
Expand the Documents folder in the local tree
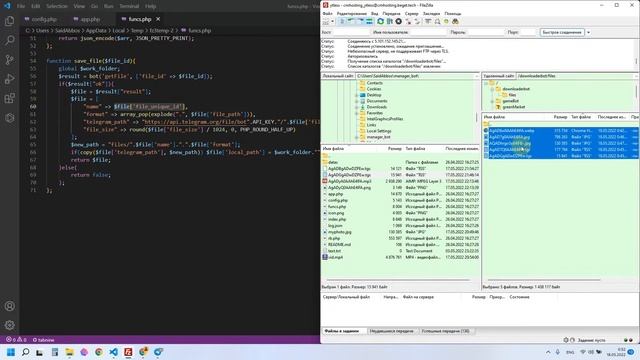[356, 101]
